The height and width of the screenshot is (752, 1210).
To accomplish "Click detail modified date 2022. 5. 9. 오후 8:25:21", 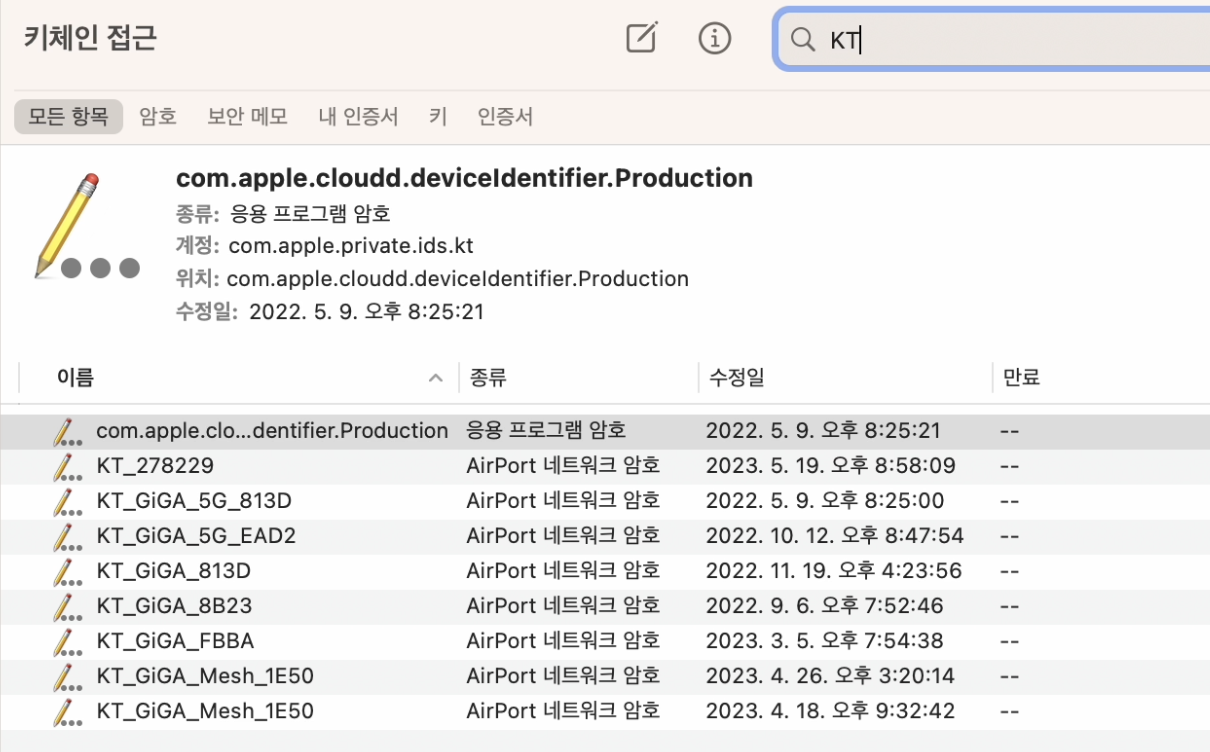I will (366, 312).
